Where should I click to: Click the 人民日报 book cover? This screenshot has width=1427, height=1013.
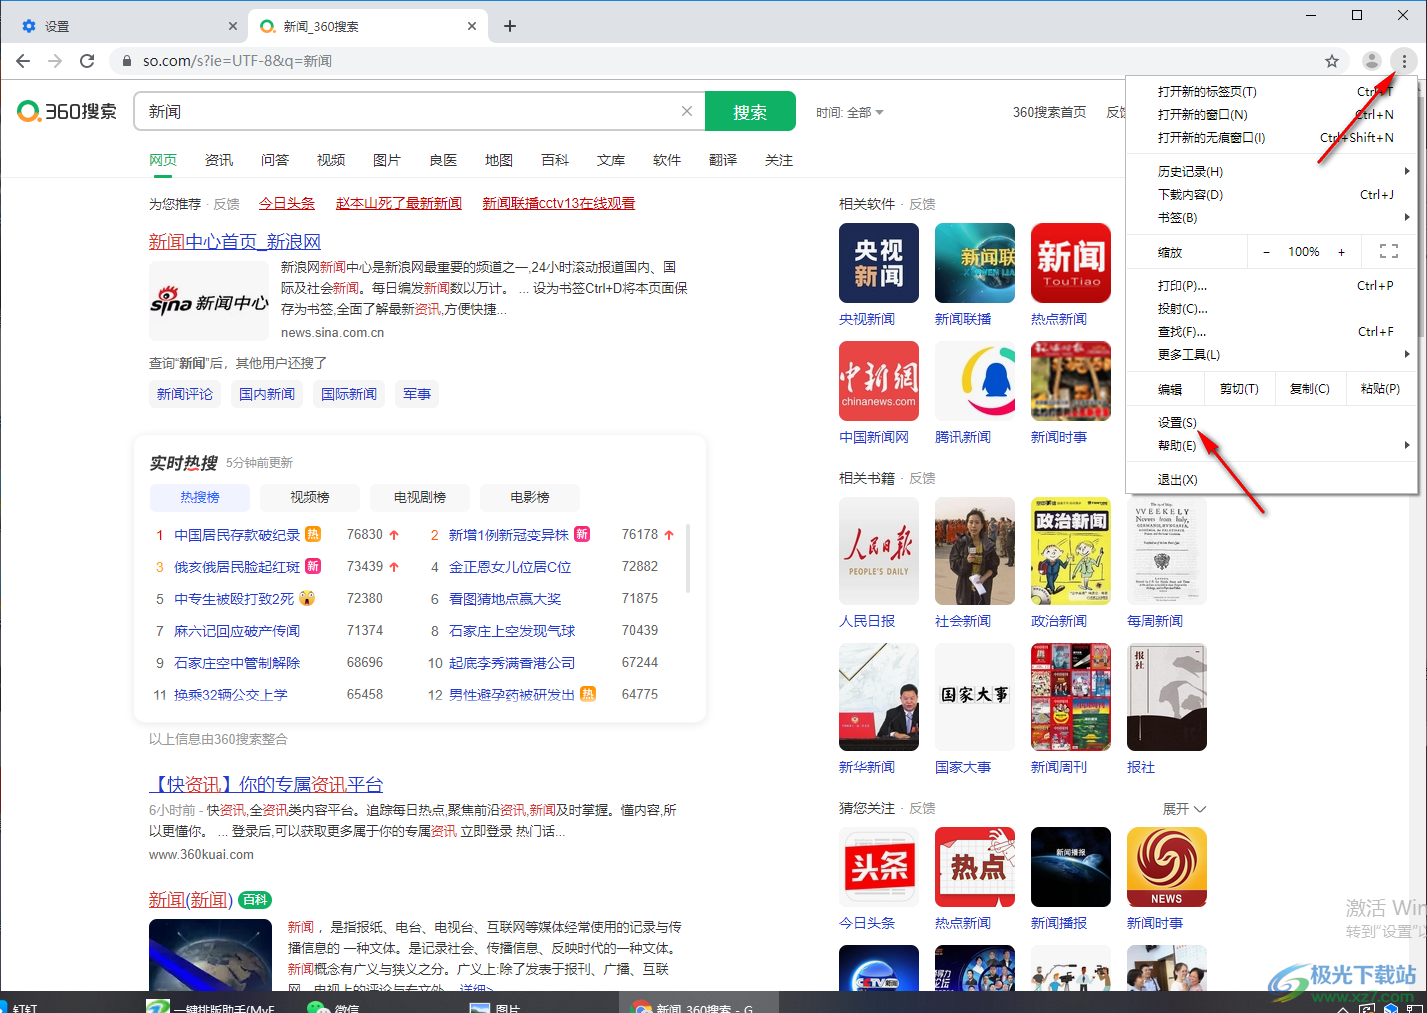(879, 551)
